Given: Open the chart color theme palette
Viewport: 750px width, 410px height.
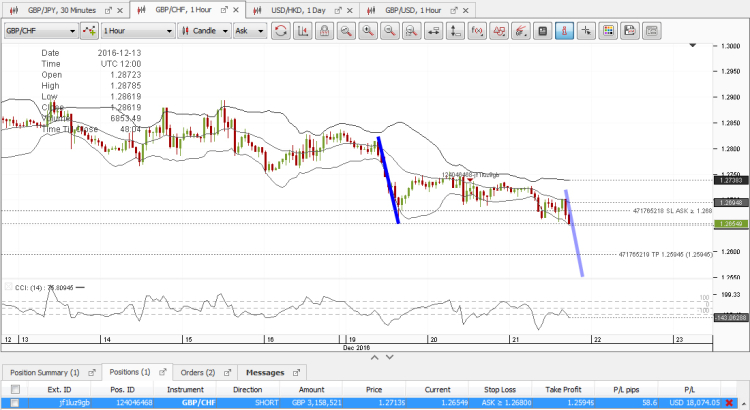Looking at the screenshot, I should pos(608,31).
